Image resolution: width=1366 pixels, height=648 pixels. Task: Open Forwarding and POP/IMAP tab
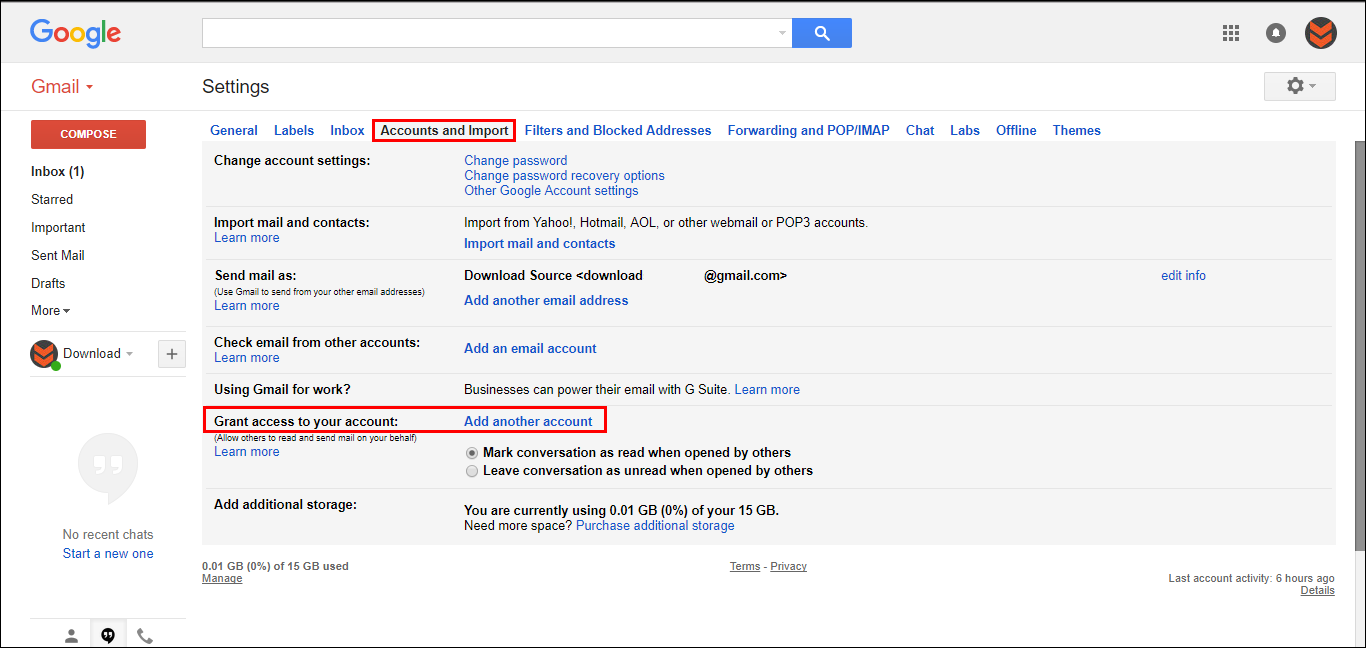808,130
